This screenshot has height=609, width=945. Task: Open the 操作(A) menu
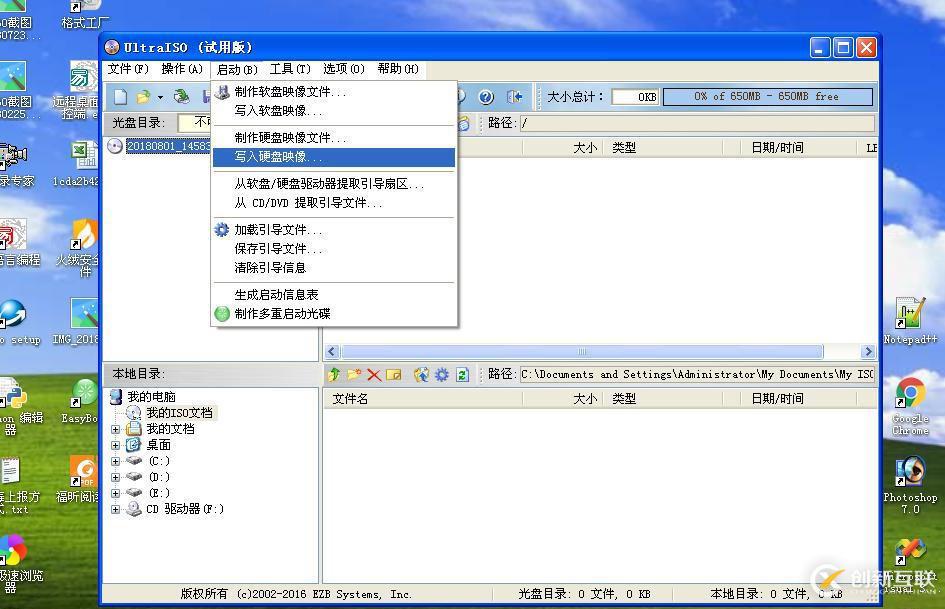tap(182, 69)
